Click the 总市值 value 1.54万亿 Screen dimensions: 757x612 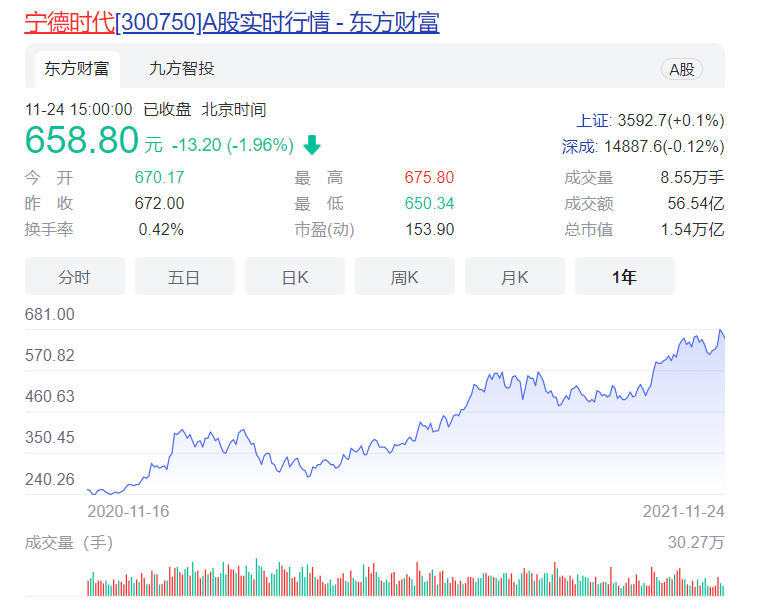click(x=692, y=229)
